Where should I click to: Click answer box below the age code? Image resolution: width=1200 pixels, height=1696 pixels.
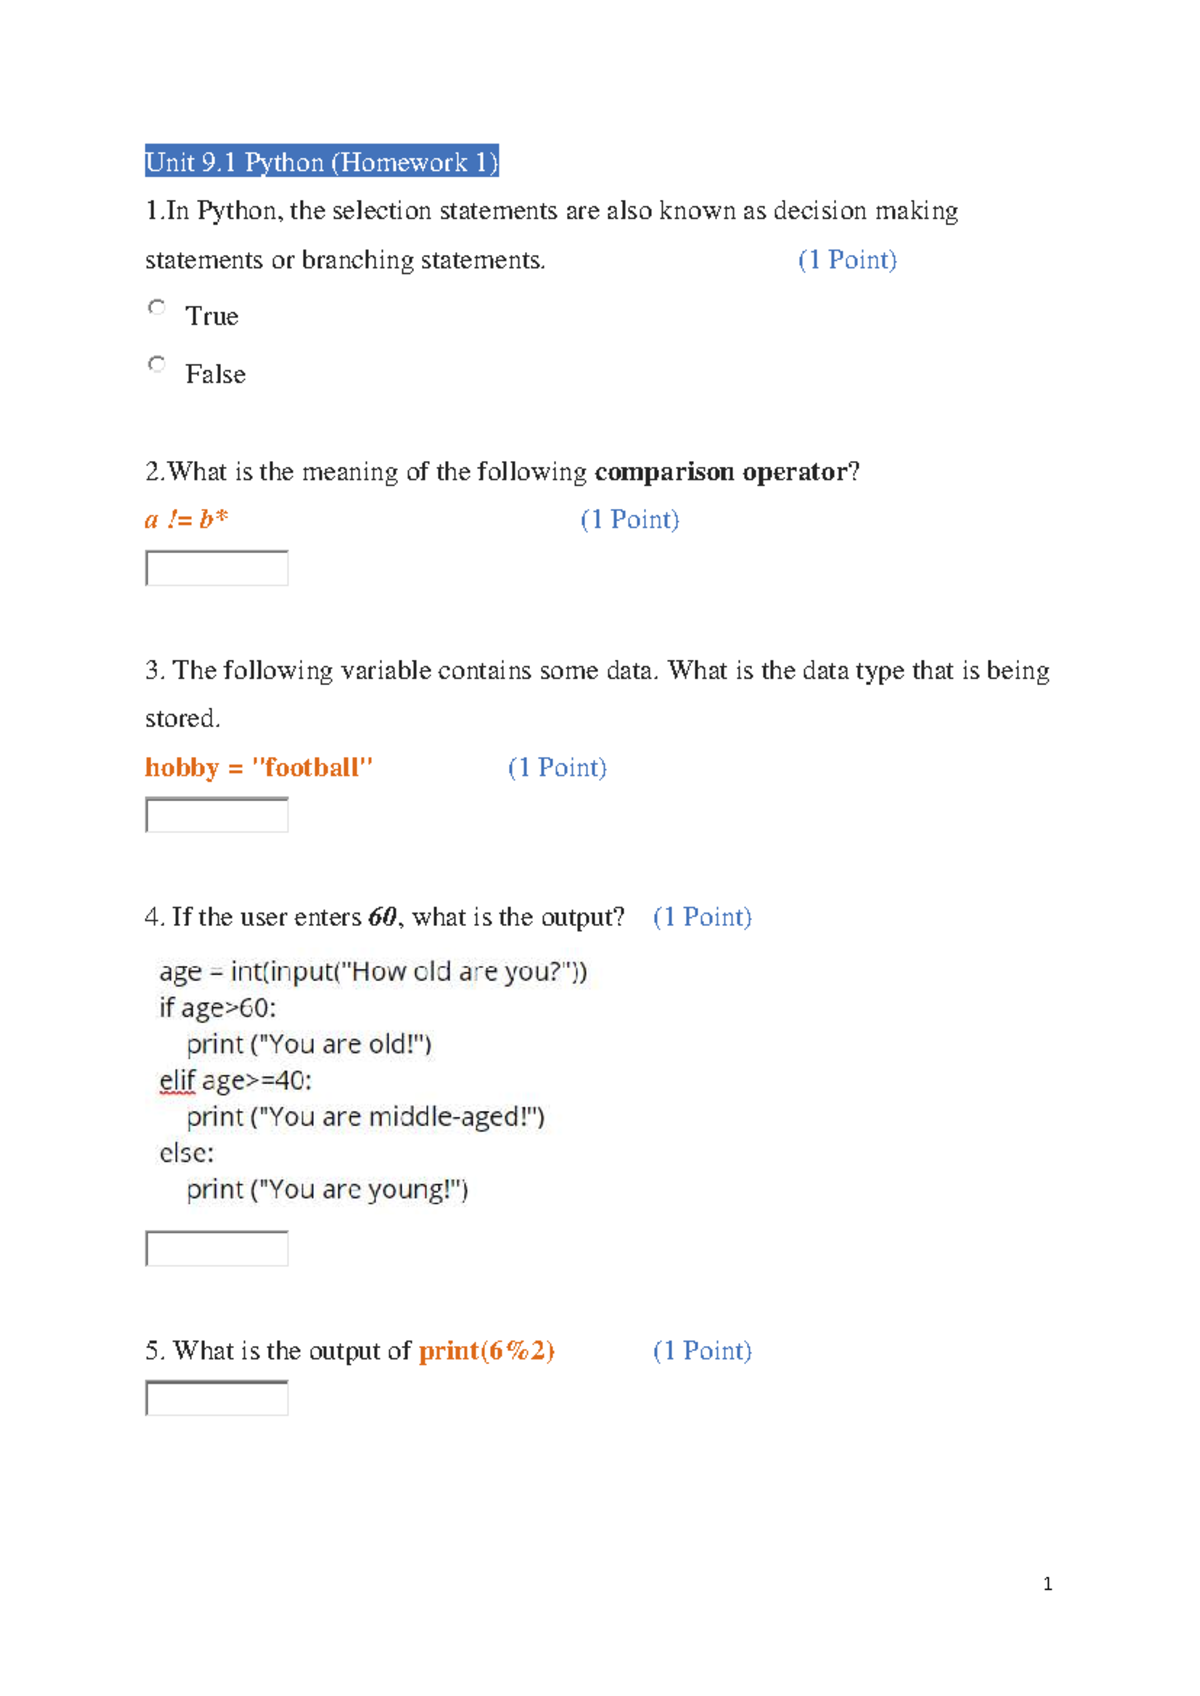click(x=217, y=1249)
